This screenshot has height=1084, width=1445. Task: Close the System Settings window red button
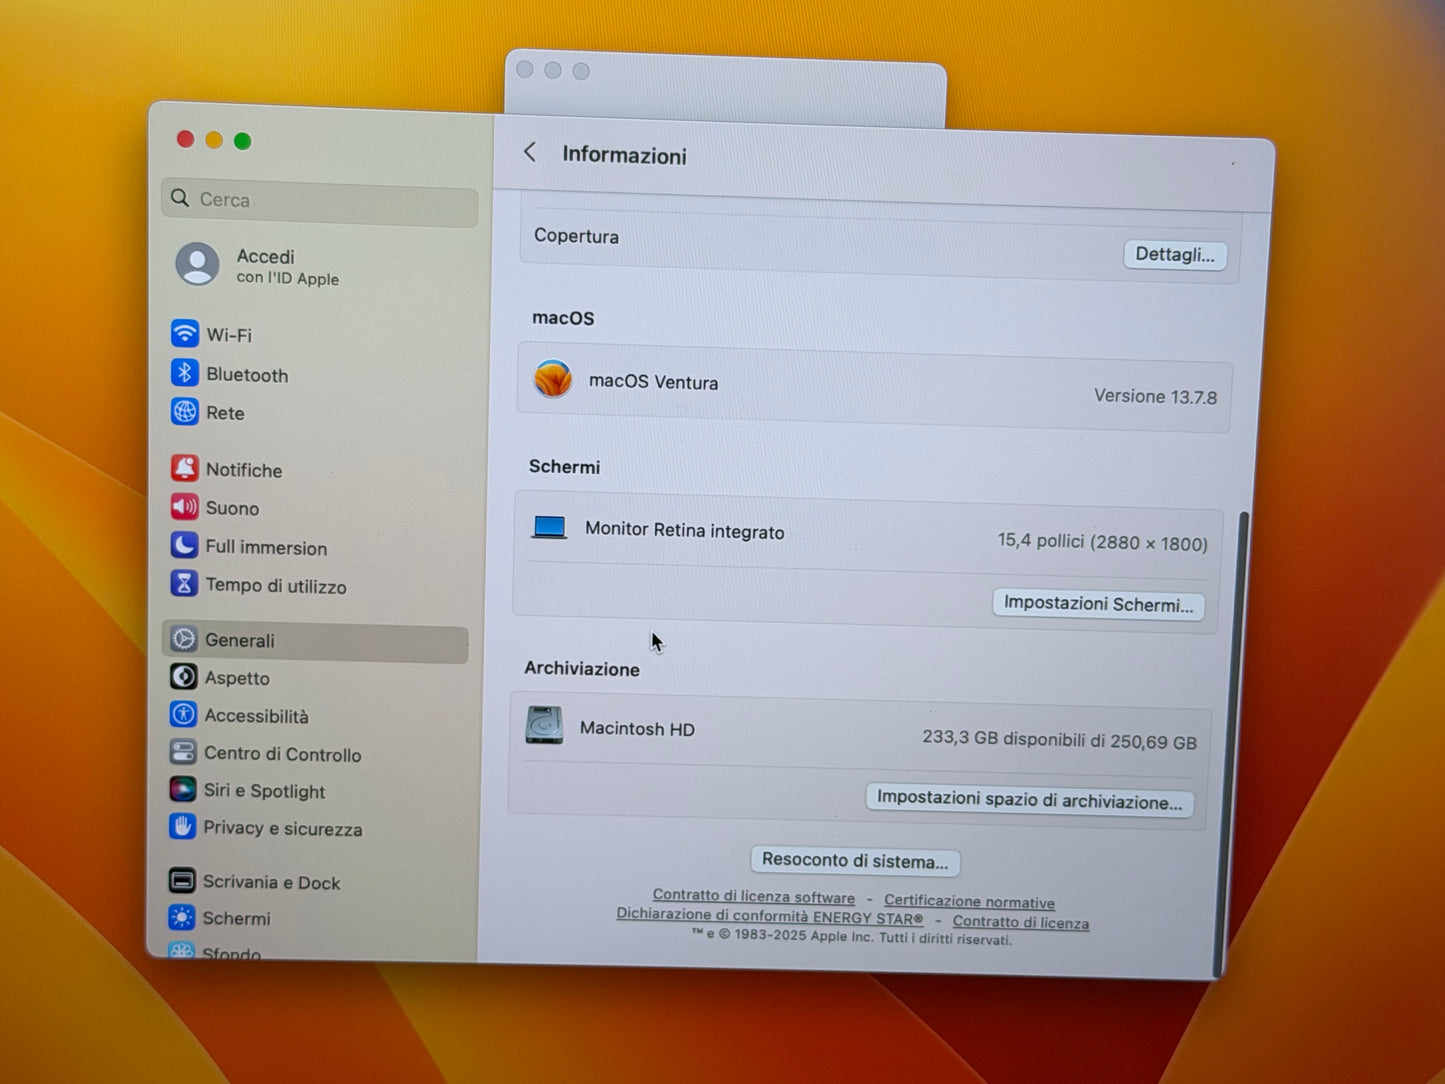tap(185, 139)
